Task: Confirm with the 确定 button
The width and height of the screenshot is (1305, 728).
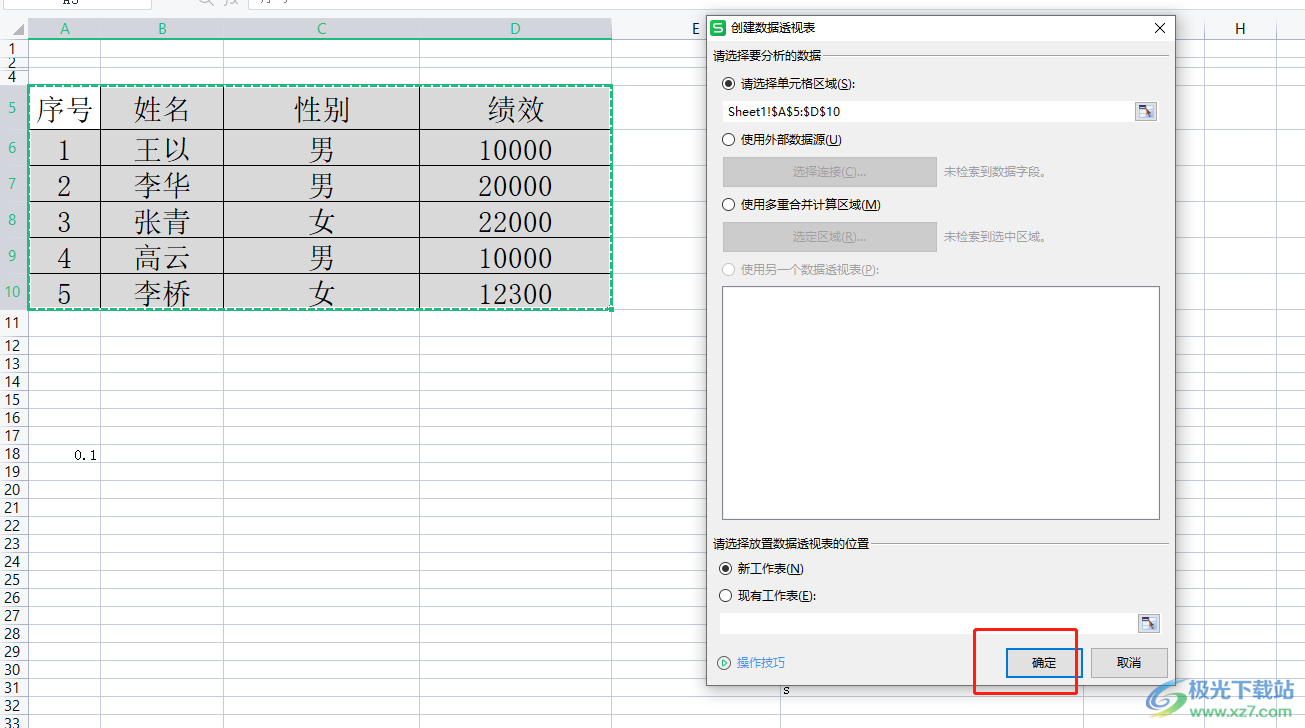Action: (x=1044, y=662)
